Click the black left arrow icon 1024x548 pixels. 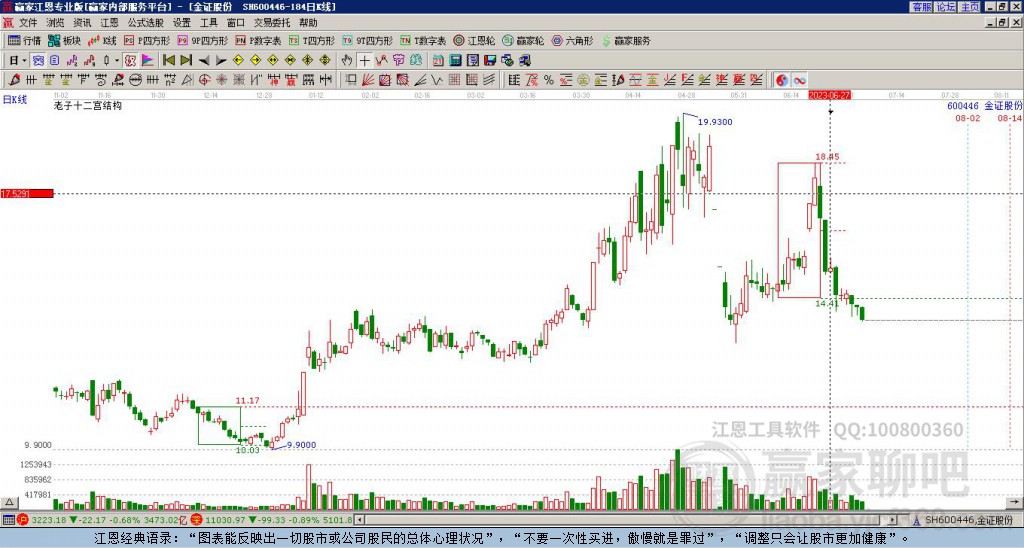[204, 61]
